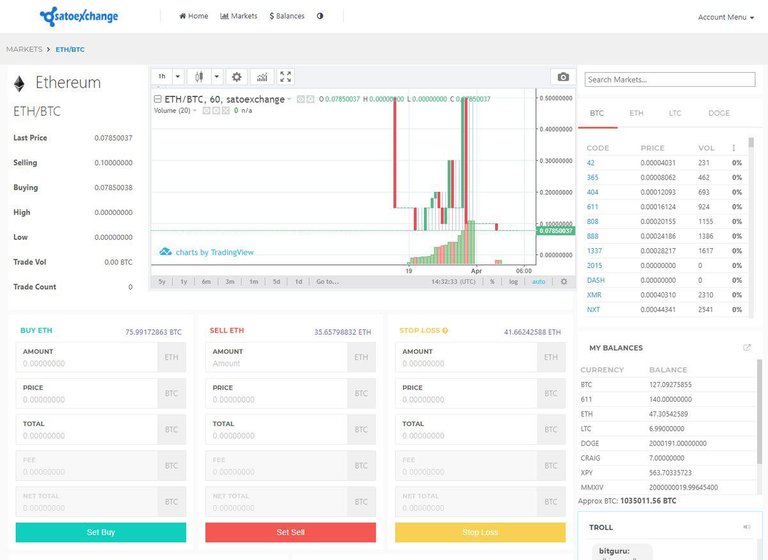Set chart range to 1y
This screenshot has width=768, height=560.
coord(184,282)
